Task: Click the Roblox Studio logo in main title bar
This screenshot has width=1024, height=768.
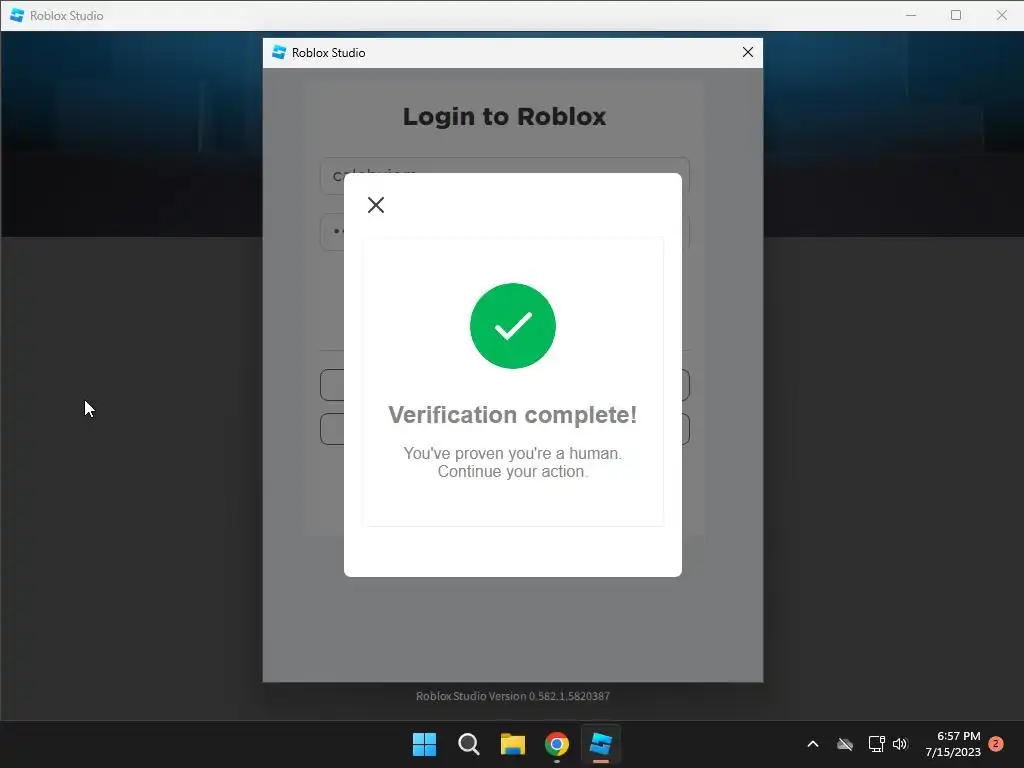Action: click(x=17, y=15)
